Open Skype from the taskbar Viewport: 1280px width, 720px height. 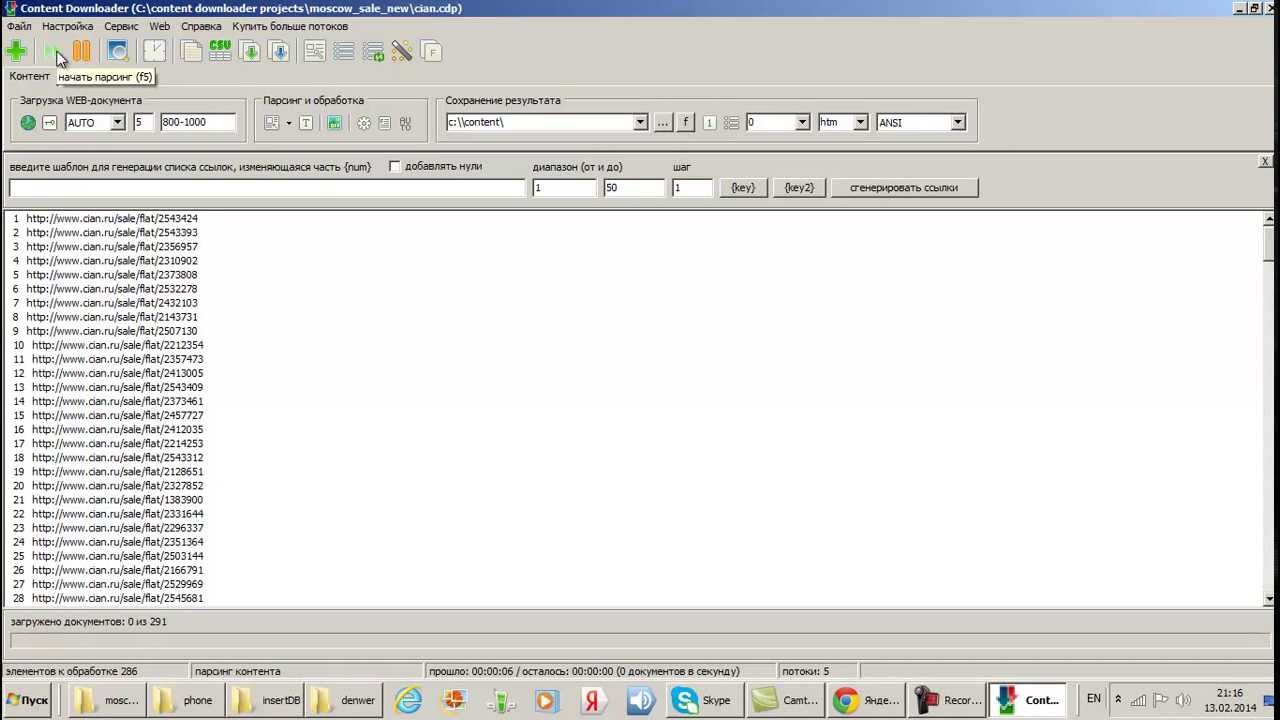703,700
